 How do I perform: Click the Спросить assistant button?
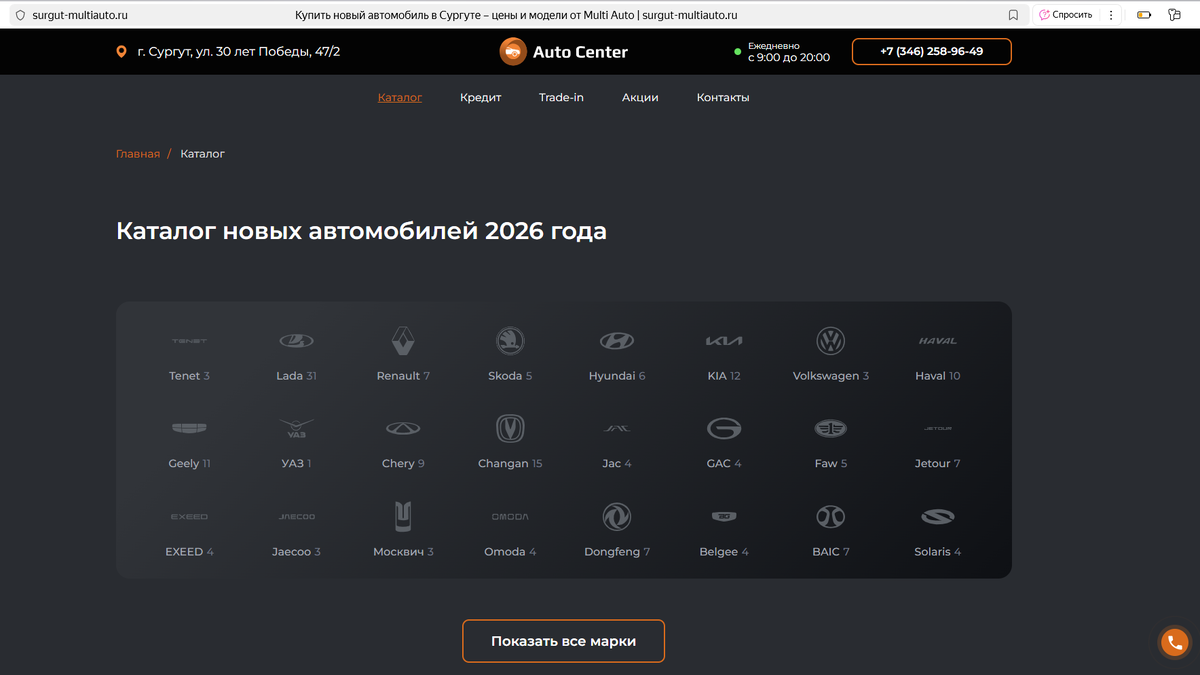[x=1065, y=15]
